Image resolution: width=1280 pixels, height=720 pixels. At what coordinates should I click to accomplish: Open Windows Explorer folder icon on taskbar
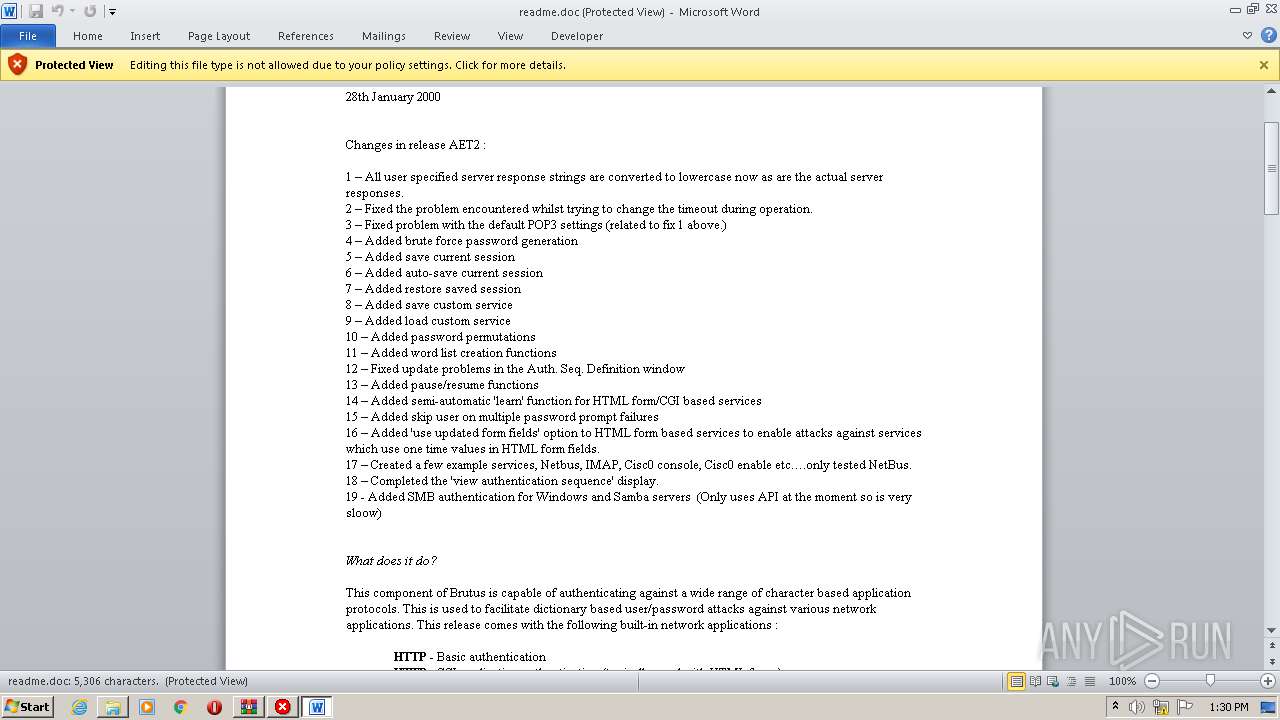[113, 707]
